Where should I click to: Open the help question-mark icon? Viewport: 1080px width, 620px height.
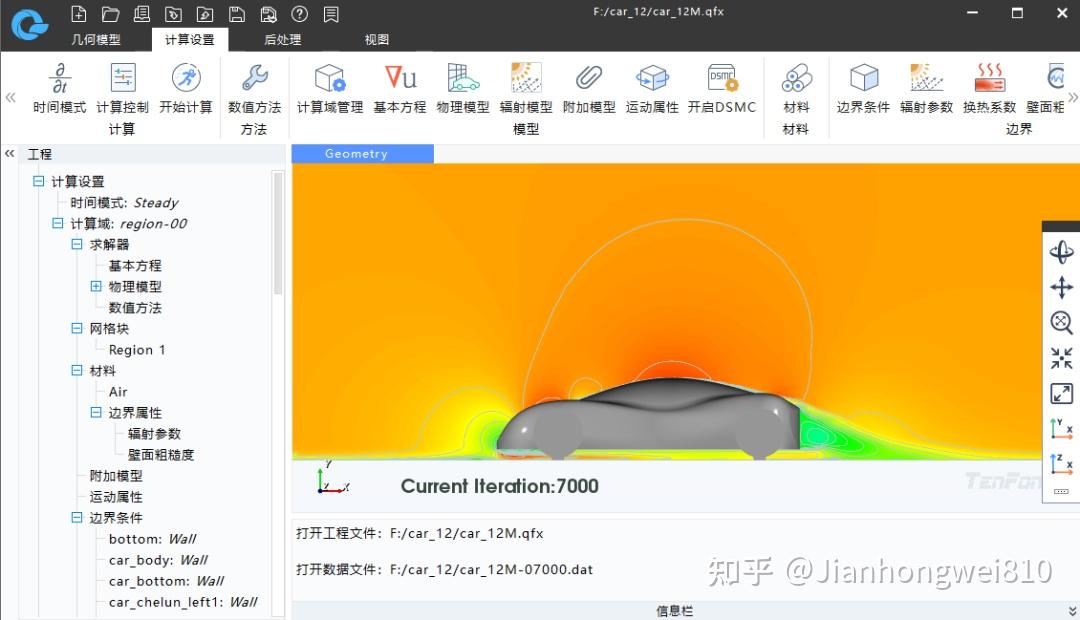(x=299, y=14)
